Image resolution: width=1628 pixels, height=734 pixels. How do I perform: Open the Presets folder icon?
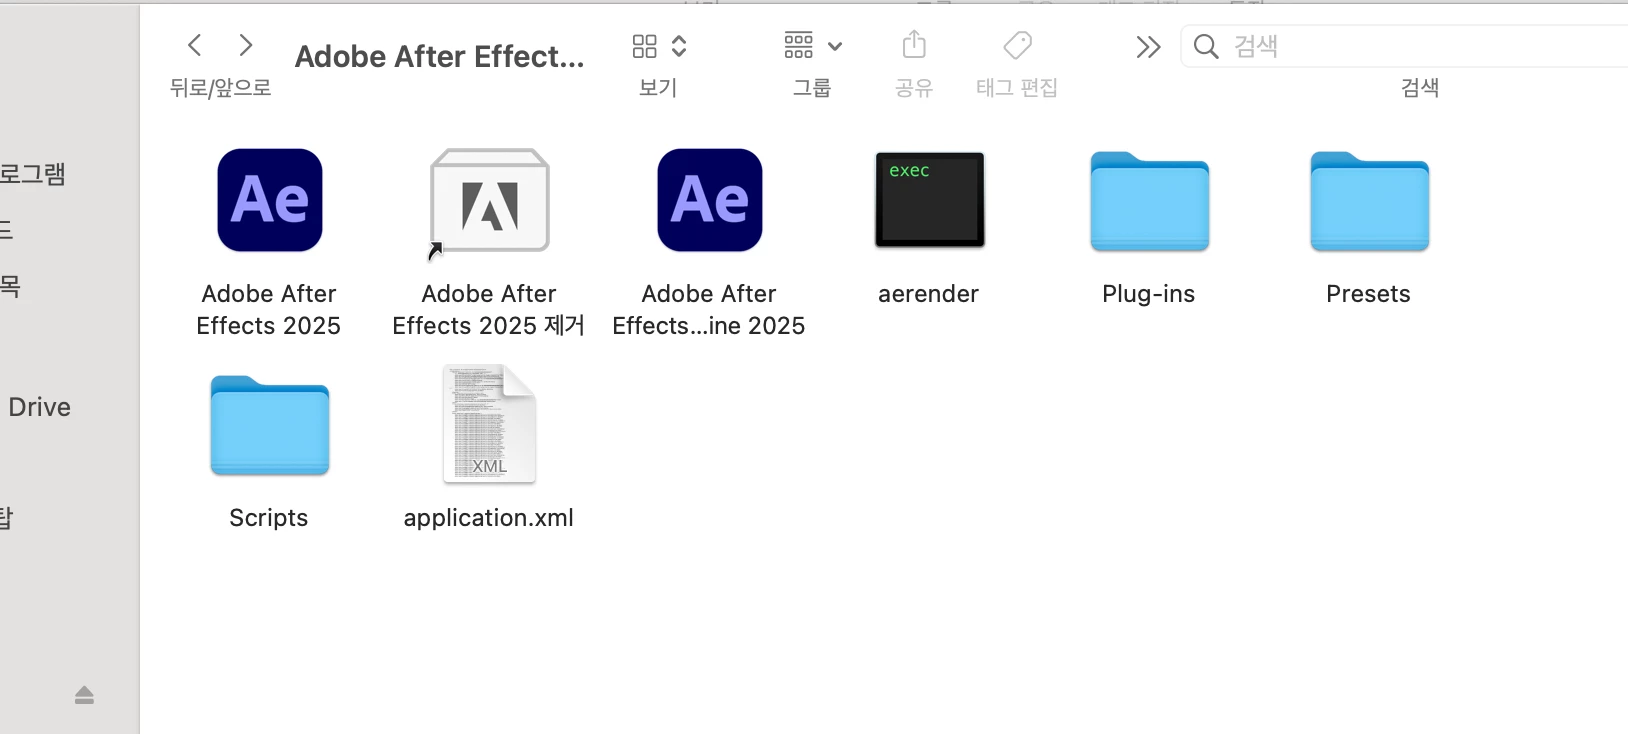point(1370,201)
